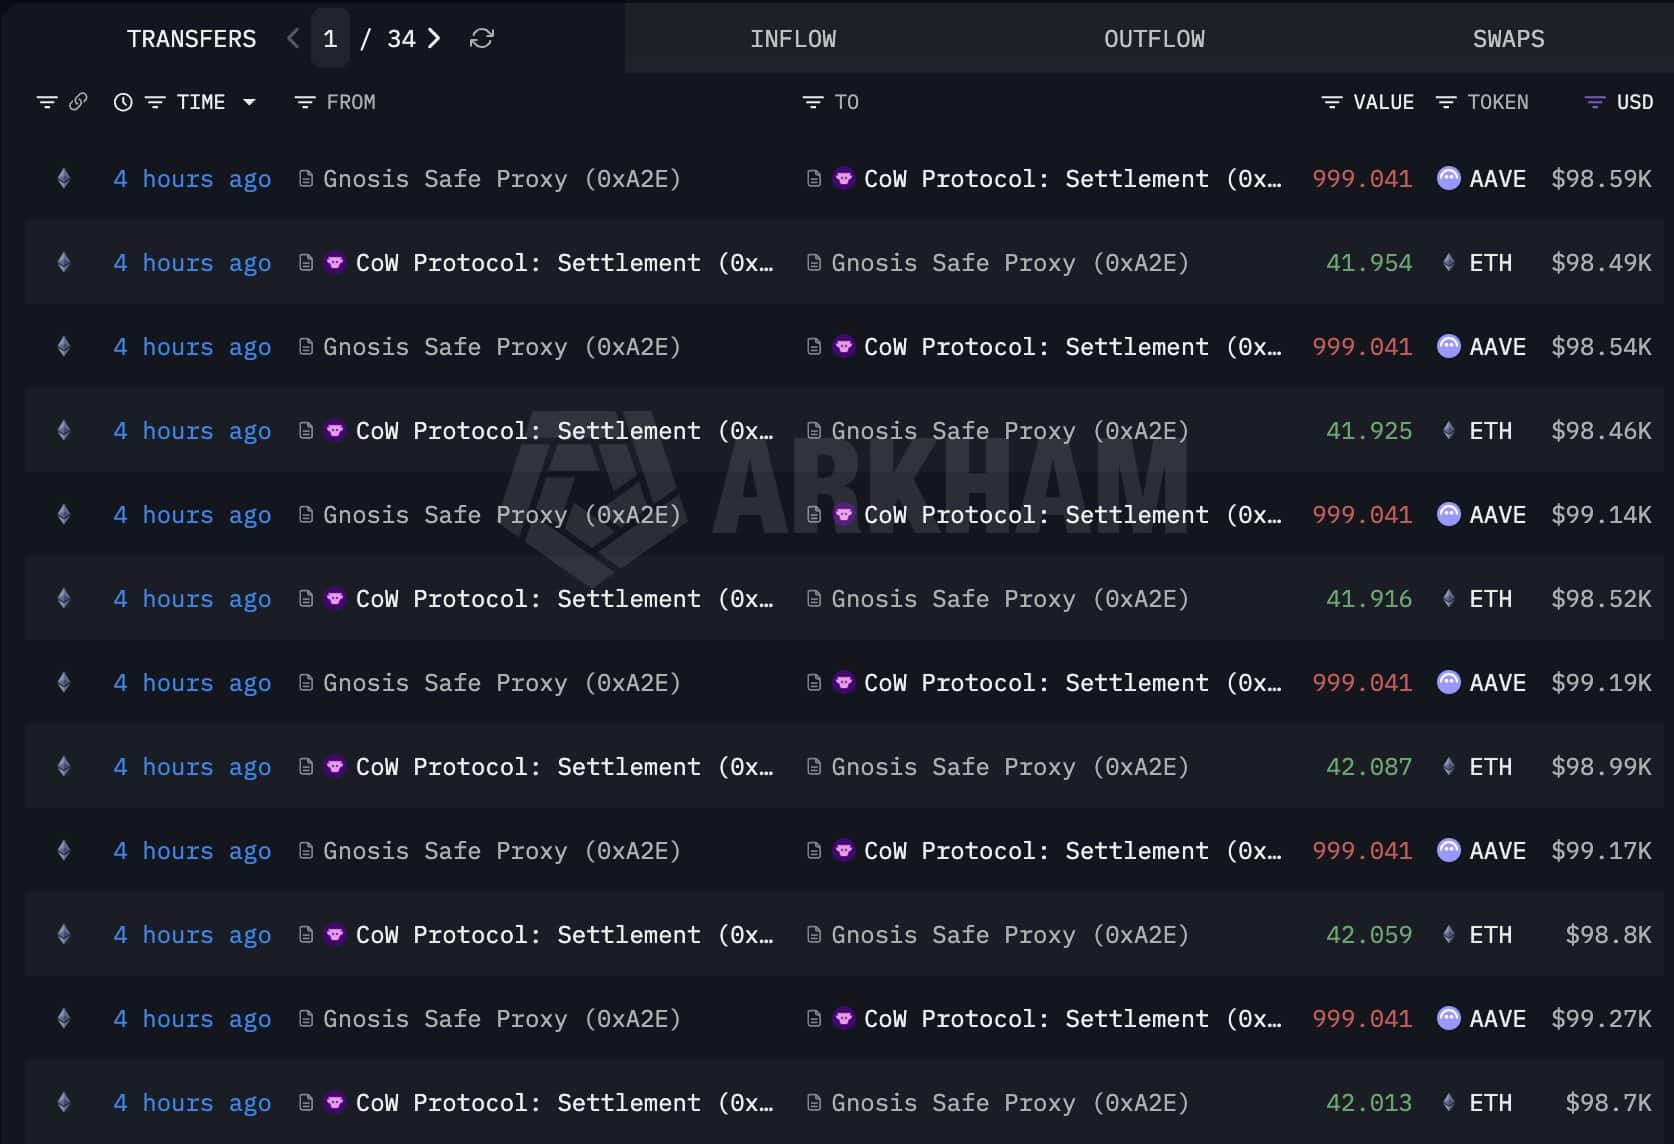Click the page number input field
1674x1144 pixels.
pos(330,39)
